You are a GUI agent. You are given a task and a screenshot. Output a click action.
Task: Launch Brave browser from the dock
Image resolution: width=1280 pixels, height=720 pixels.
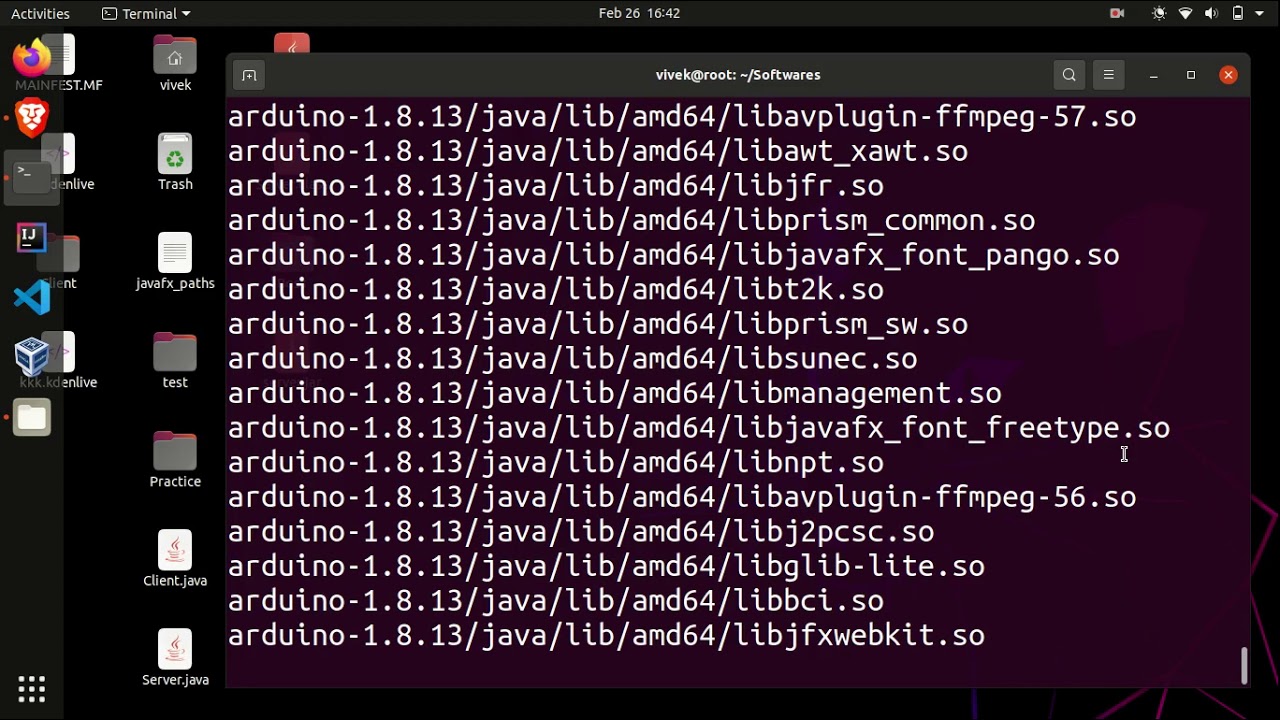pos(32,119)
